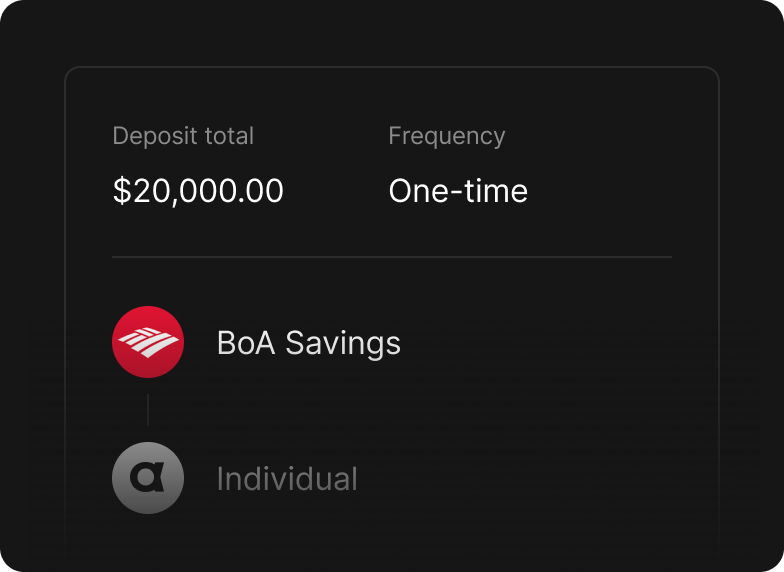784x572 pixels.
Task: Click the Bank of America logo icon
Action: (x=147, y=342)
